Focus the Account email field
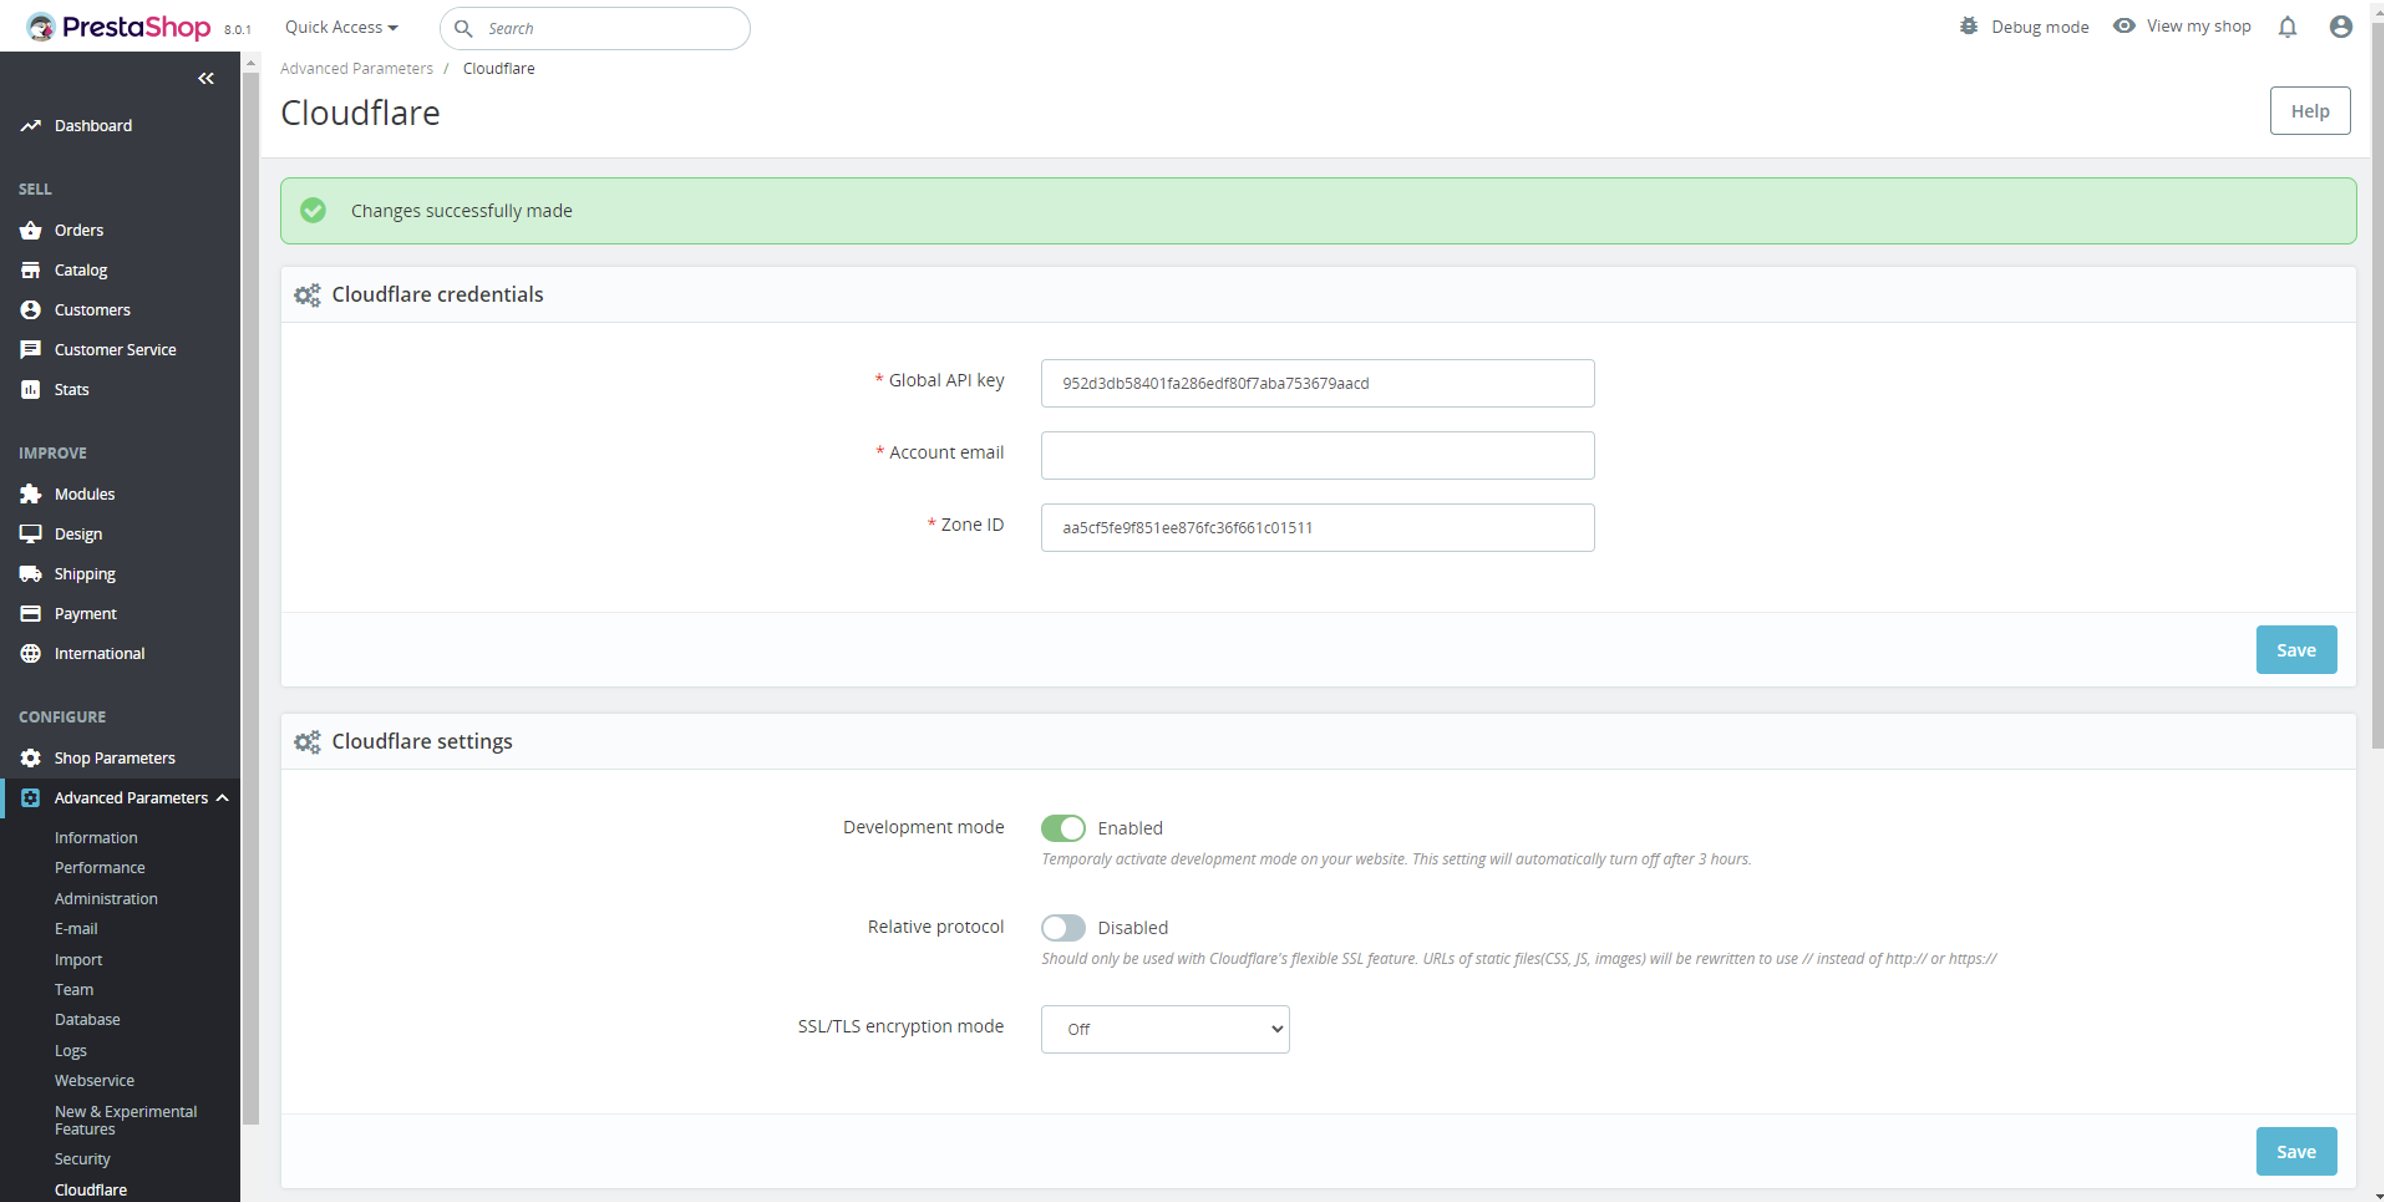 [1317, 455]
